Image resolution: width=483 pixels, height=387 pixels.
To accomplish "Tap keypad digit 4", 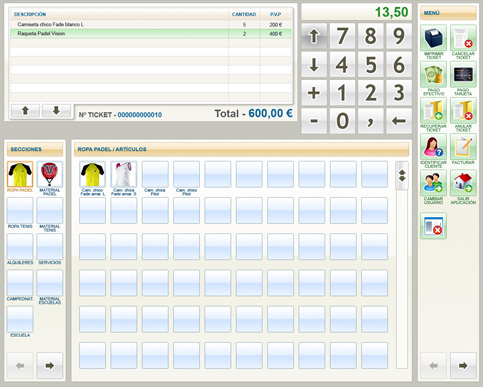I will [342, 64].
